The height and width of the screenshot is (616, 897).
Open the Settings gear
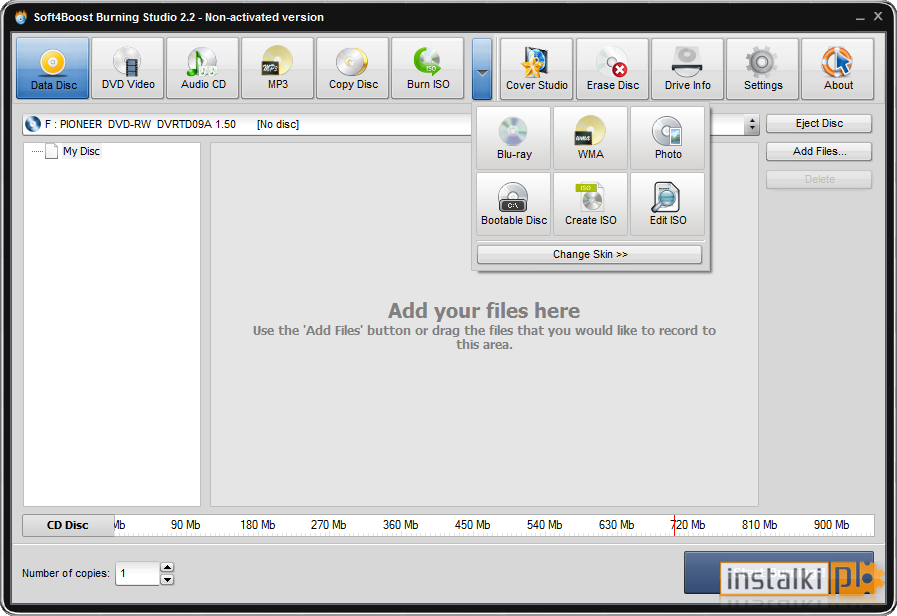click(762, 69)
